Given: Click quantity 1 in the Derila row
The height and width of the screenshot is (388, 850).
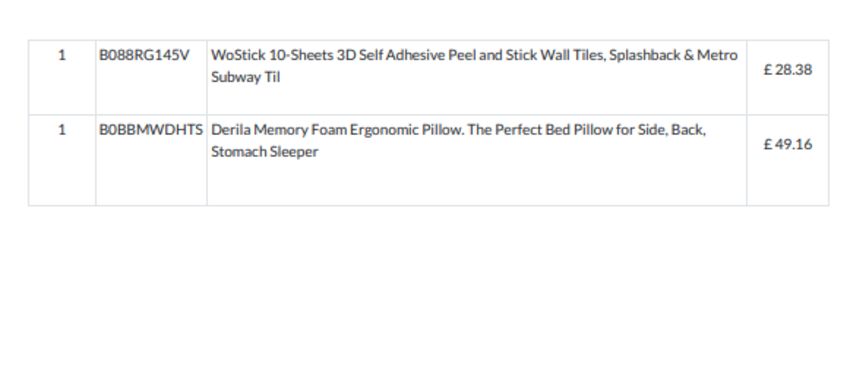Looking at the screenshot, I should pyautogui.click(x=62, y=130).
